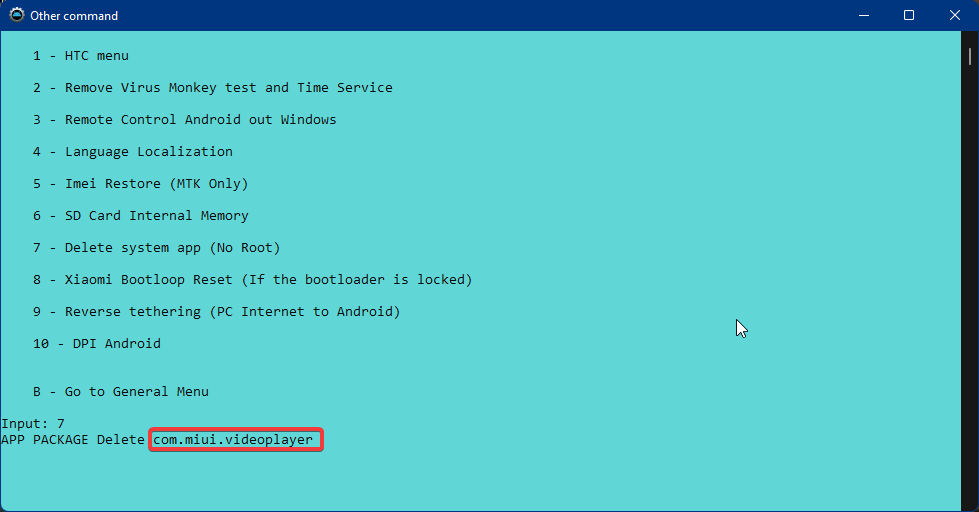Minimize the Other command window

pos(863,15)
